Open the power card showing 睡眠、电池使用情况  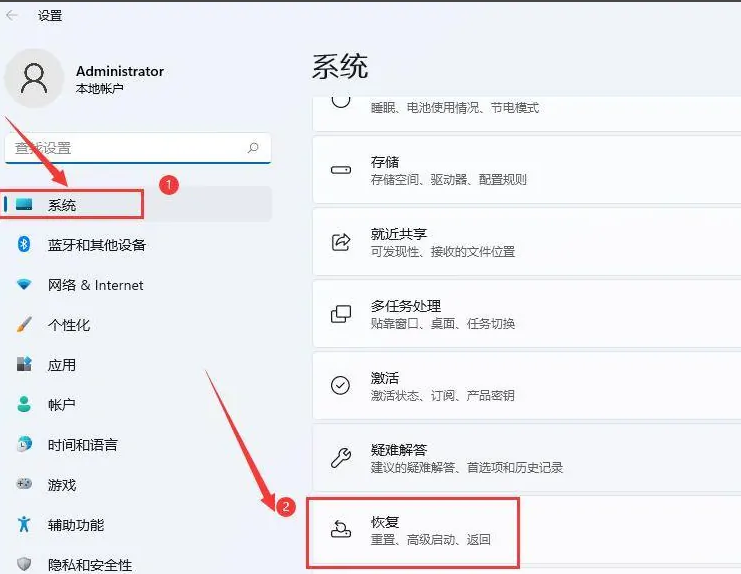coord(526,113)
